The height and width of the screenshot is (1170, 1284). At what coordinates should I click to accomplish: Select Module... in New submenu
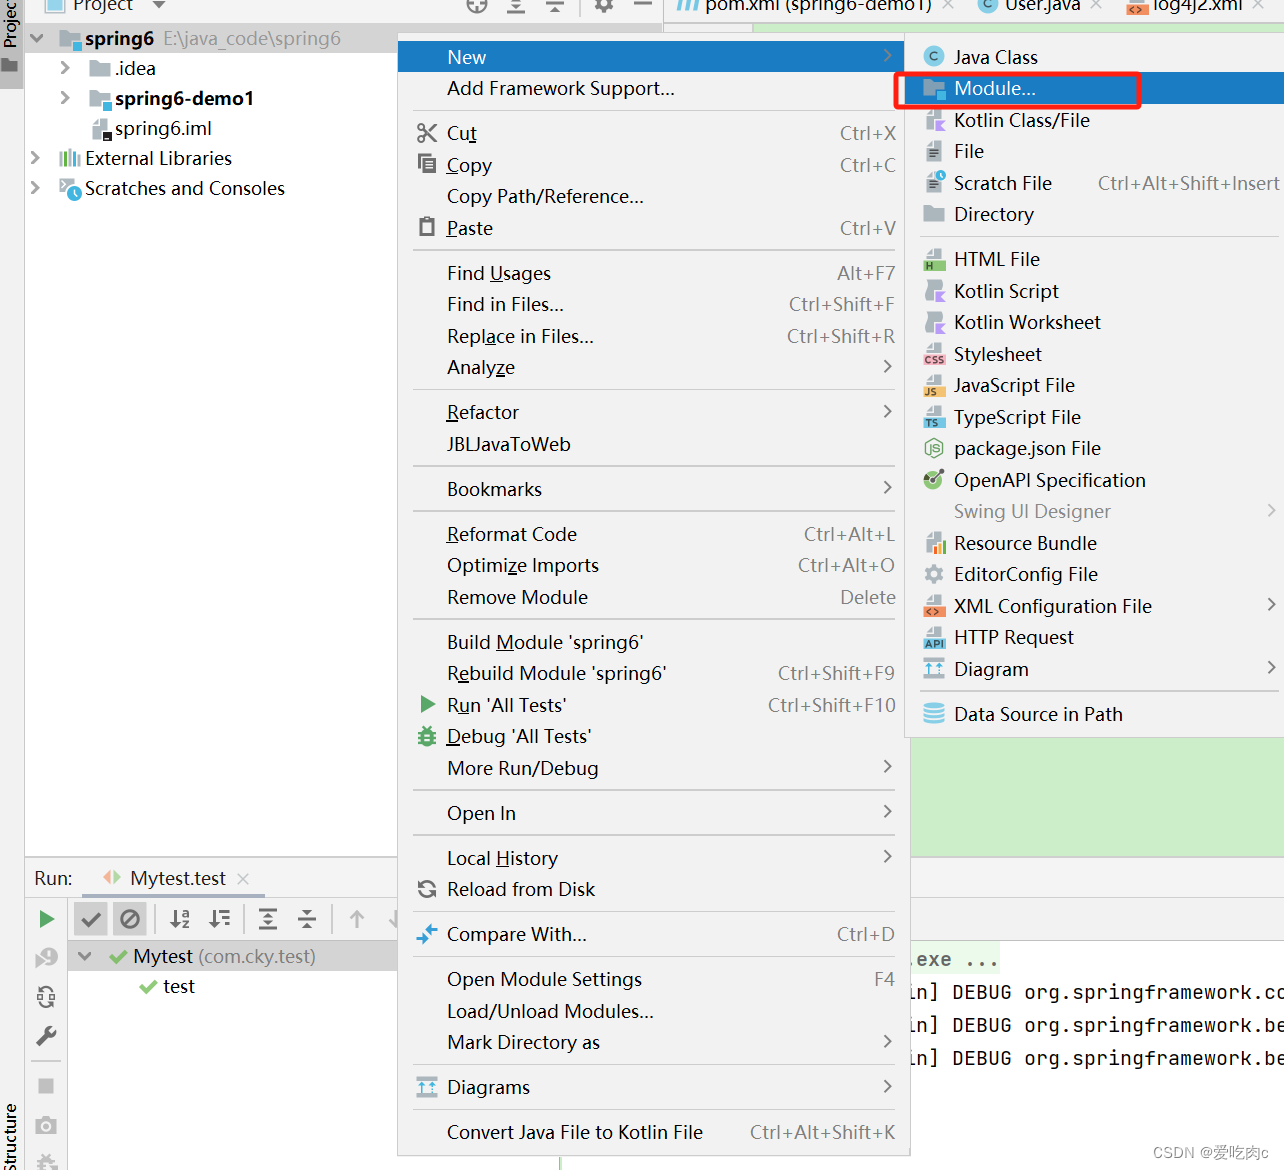click(x=1094, y=88)
